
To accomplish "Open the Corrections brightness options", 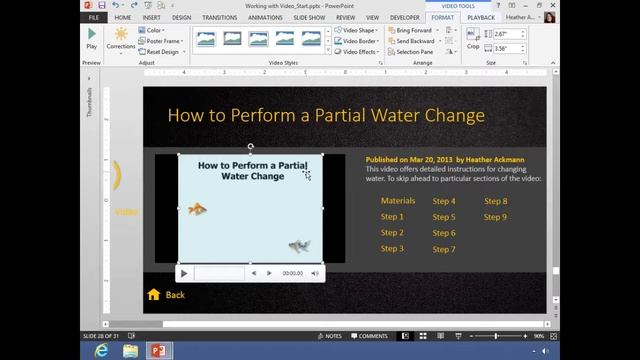I will coord(121,40).
